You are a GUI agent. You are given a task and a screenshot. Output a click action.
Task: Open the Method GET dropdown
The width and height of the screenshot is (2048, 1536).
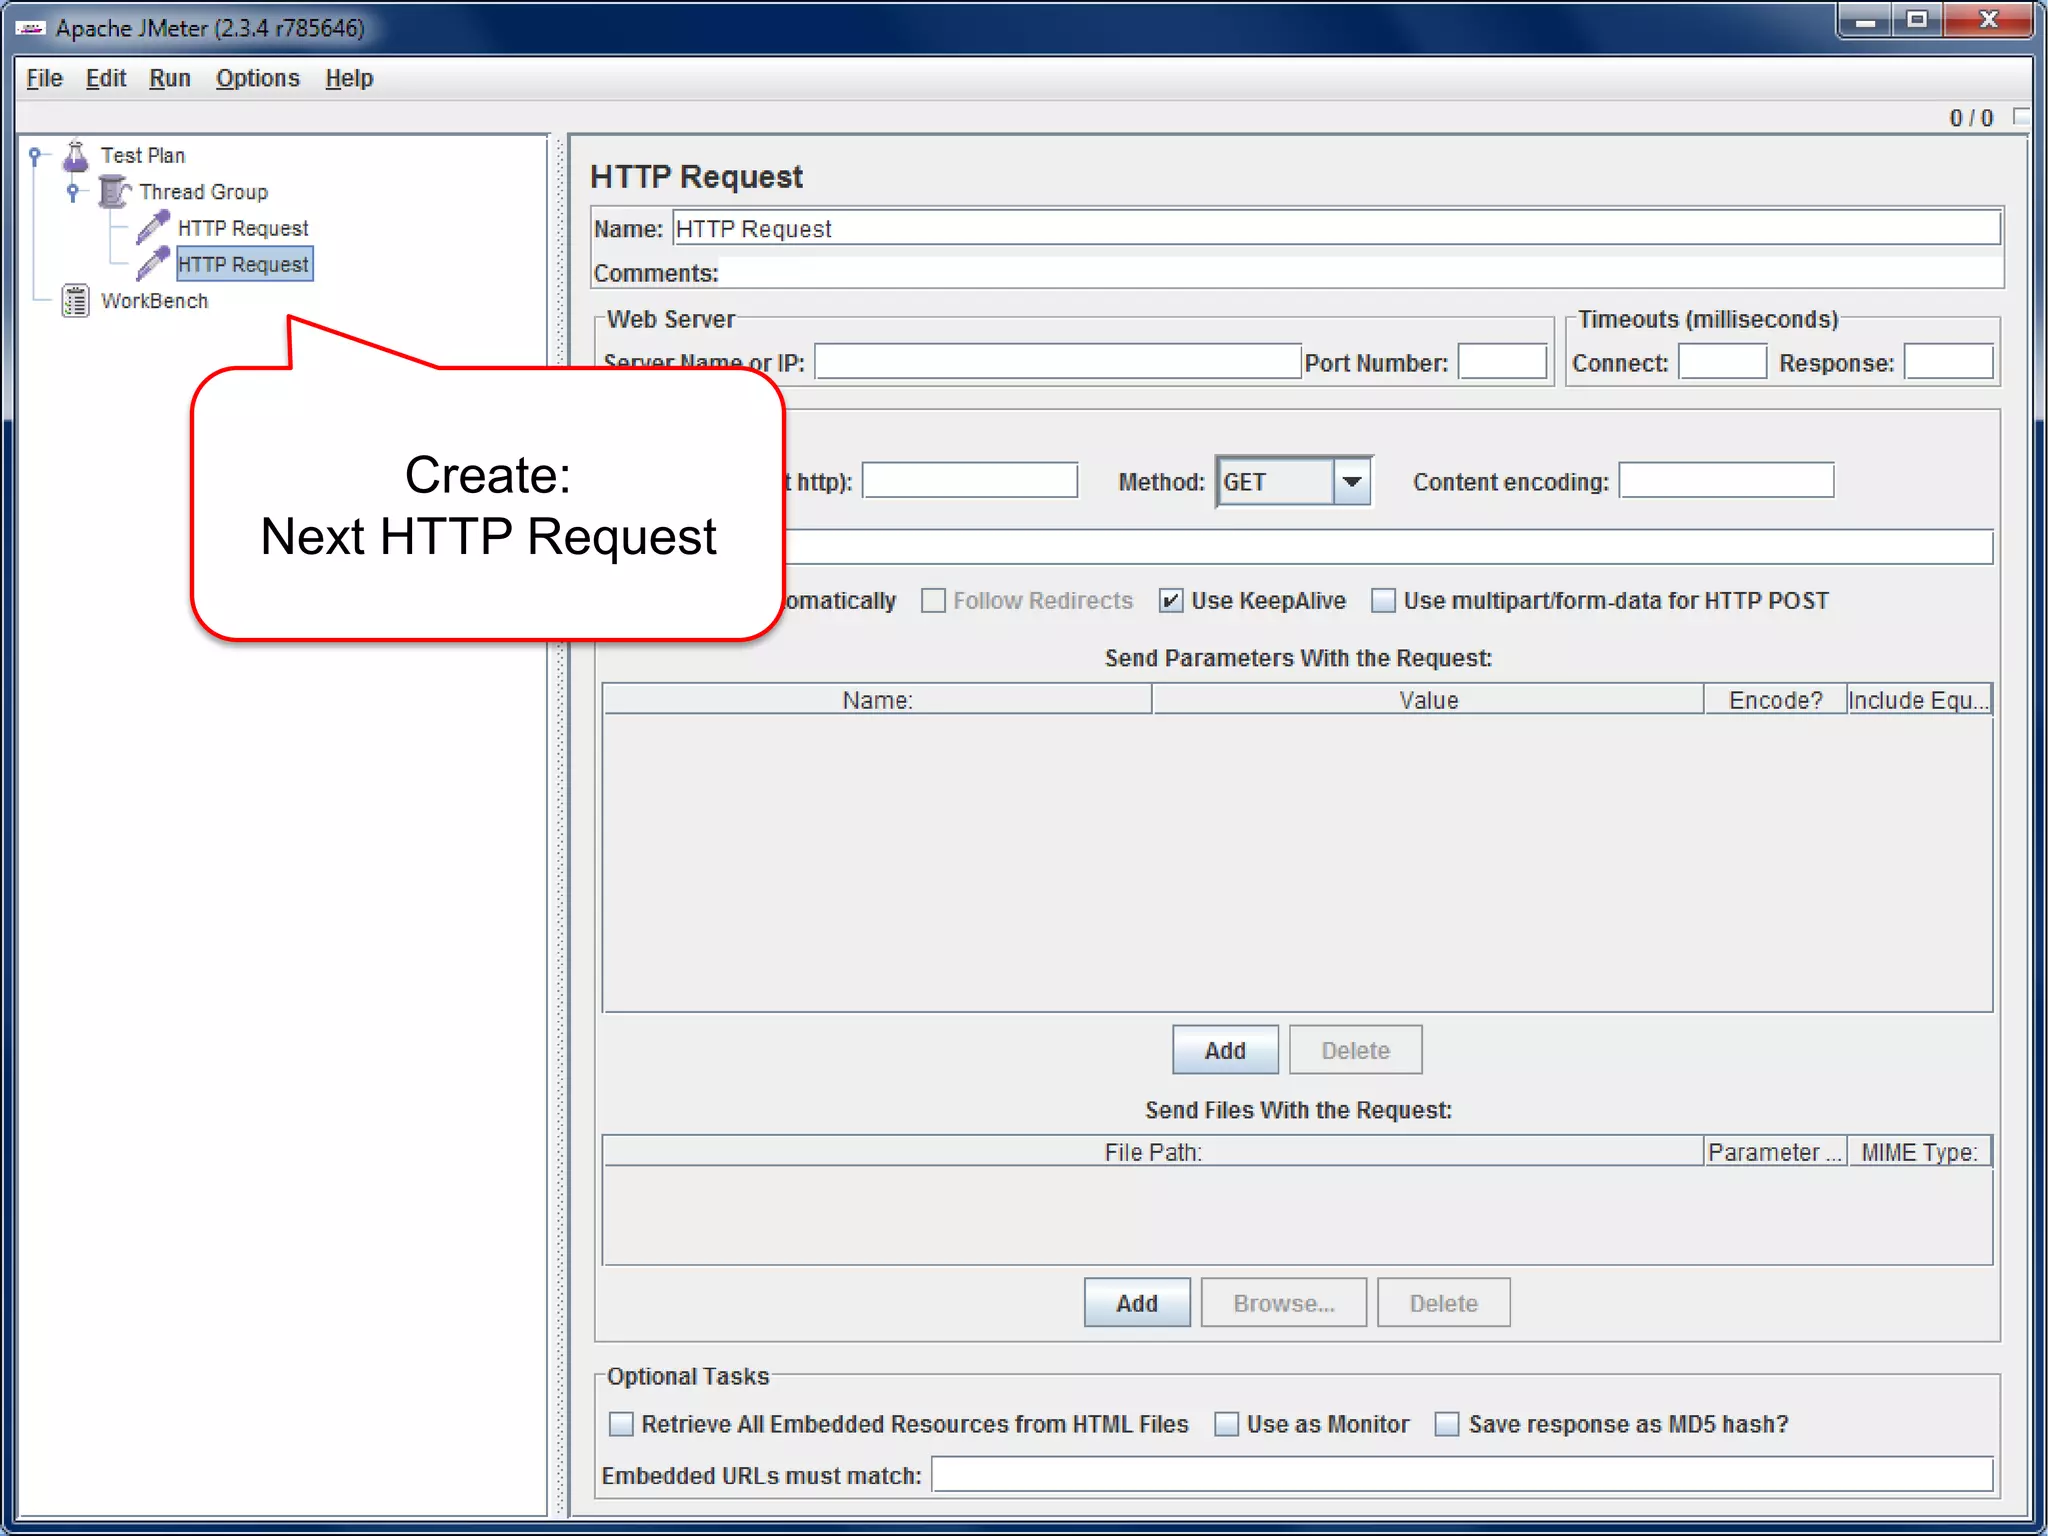point(1352,482)
